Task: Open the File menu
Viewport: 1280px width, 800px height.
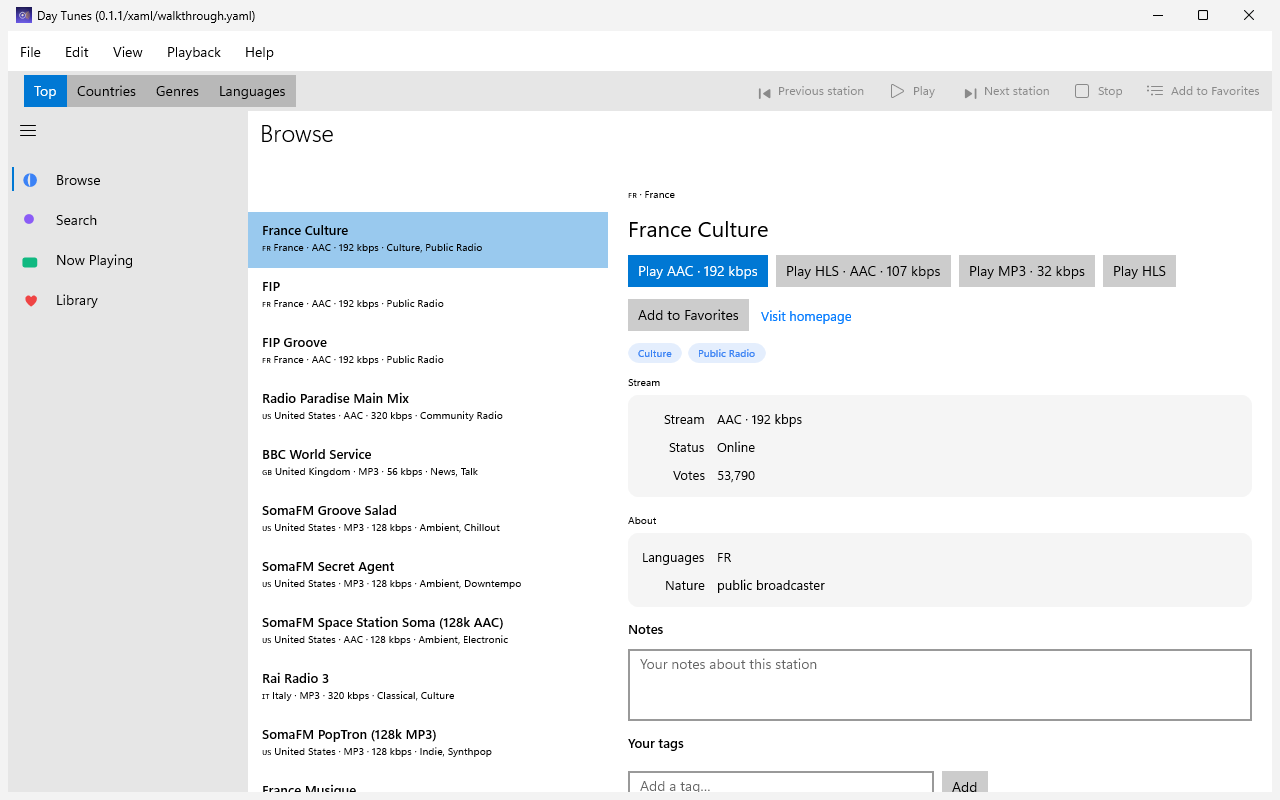Action: [x=30, y=52]
